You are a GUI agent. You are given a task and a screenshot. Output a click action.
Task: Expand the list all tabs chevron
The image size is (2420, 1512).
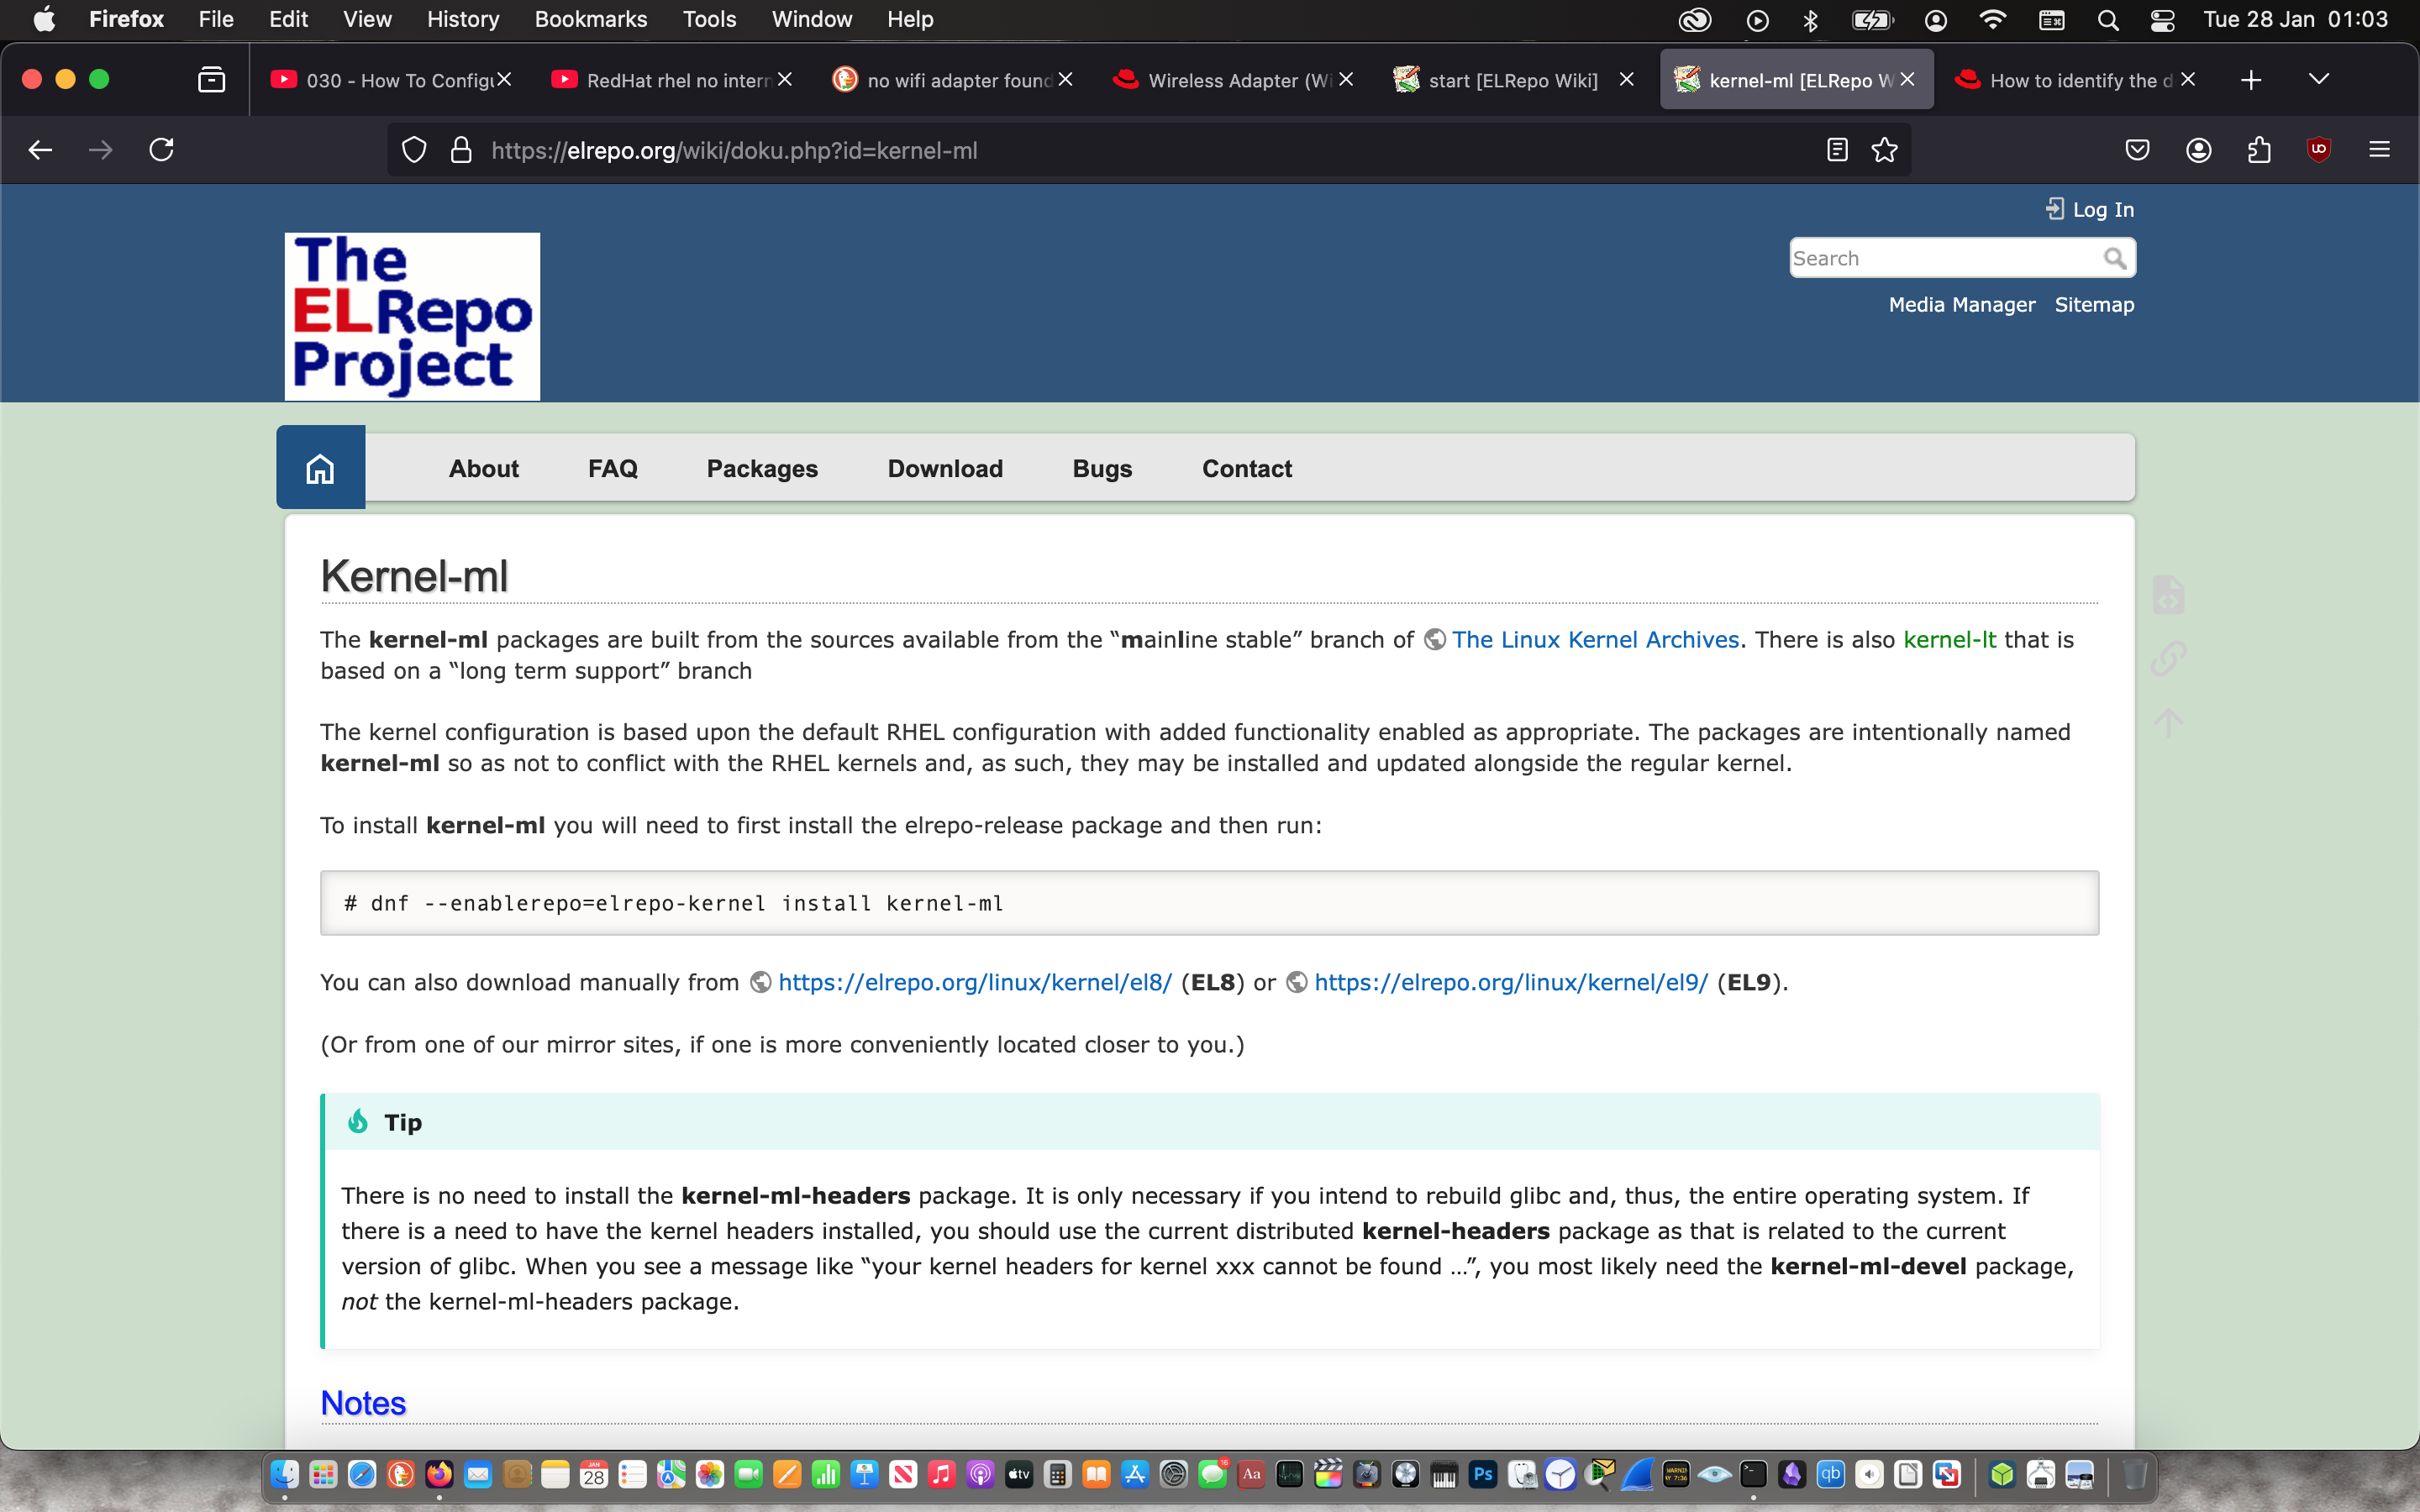(x=2319, y=79)
